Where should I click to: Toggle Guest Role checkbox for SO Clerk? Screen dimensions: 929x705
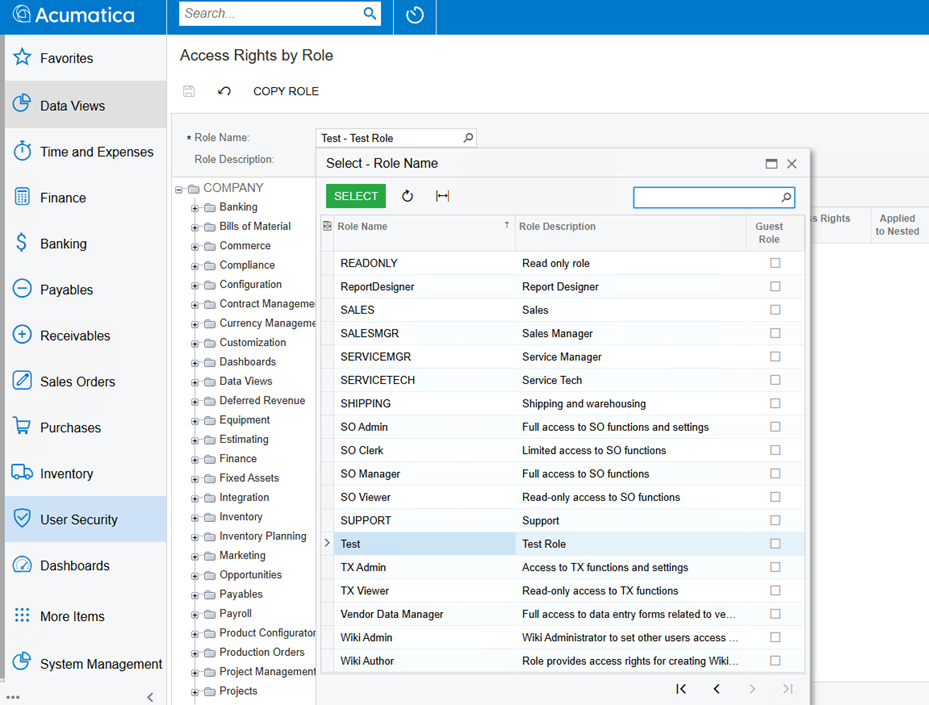(x=775, y=450)
